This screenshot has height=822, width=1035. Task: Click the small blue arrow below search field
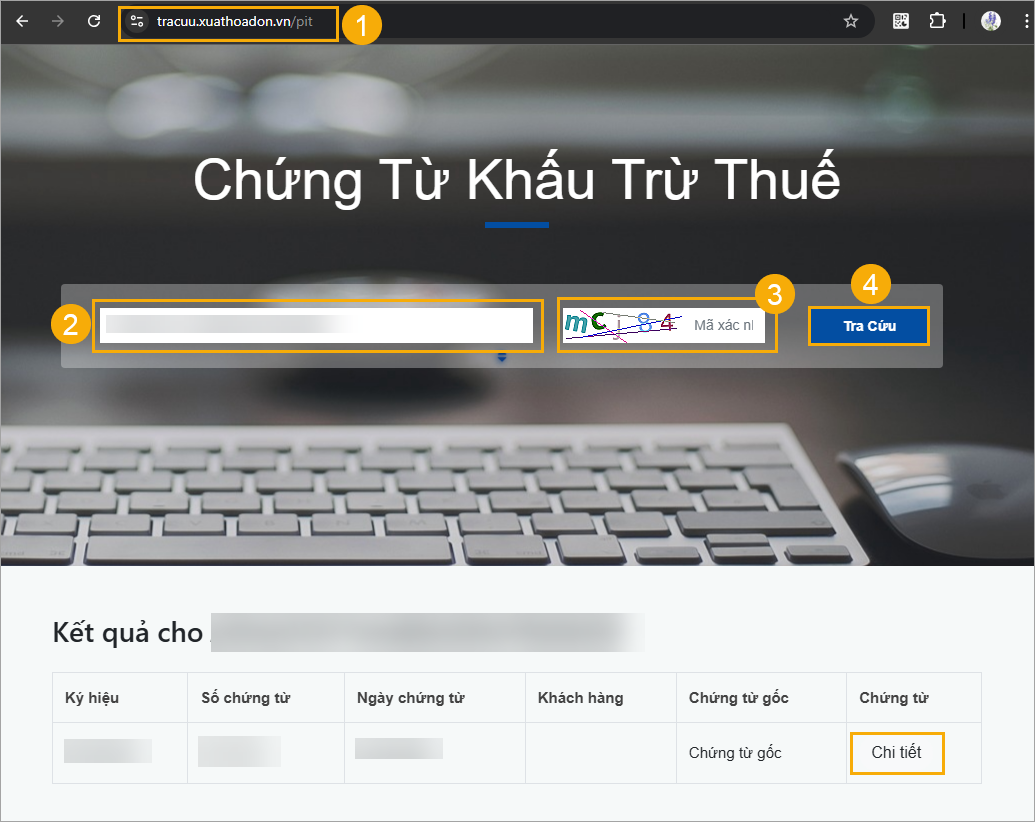(x=502, y=357)
